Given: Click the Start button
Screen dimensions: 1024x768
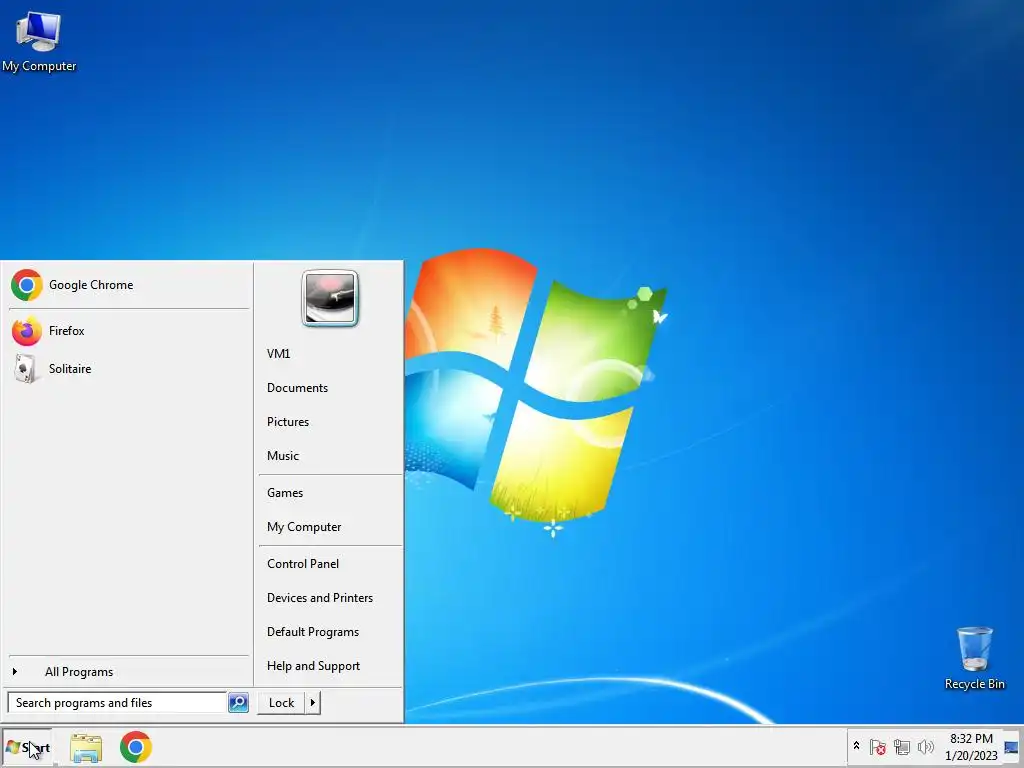Looking at the screenshot, I should point(27,747).
